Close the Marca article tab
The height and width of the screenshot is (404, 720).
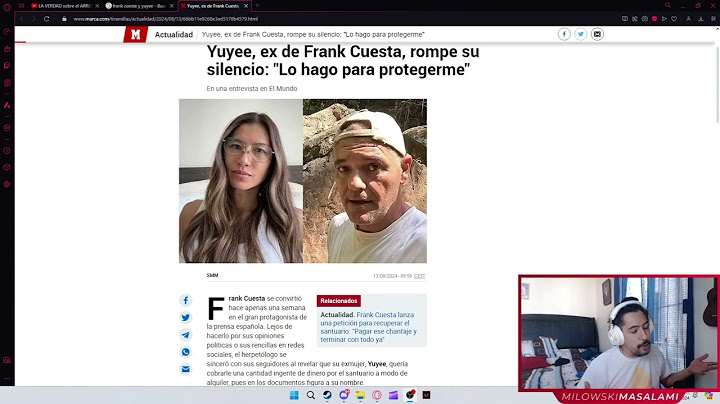click(x=246, y=6)
